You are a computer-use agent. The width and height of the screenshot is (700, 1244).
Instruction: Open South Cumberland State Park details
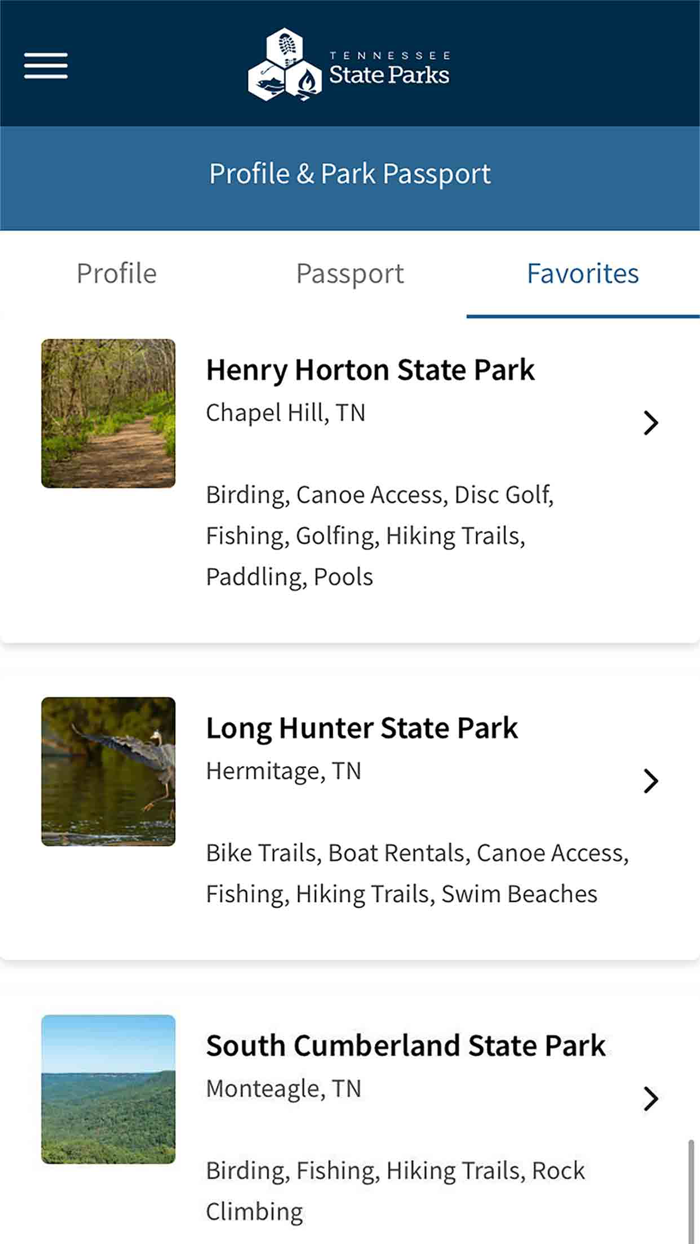point(651,1099)
